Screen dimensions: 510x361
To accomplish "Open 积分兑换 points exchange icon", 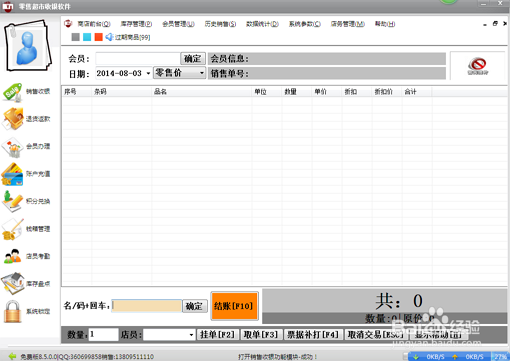I will pyautogui.click(x=13, y=201).
